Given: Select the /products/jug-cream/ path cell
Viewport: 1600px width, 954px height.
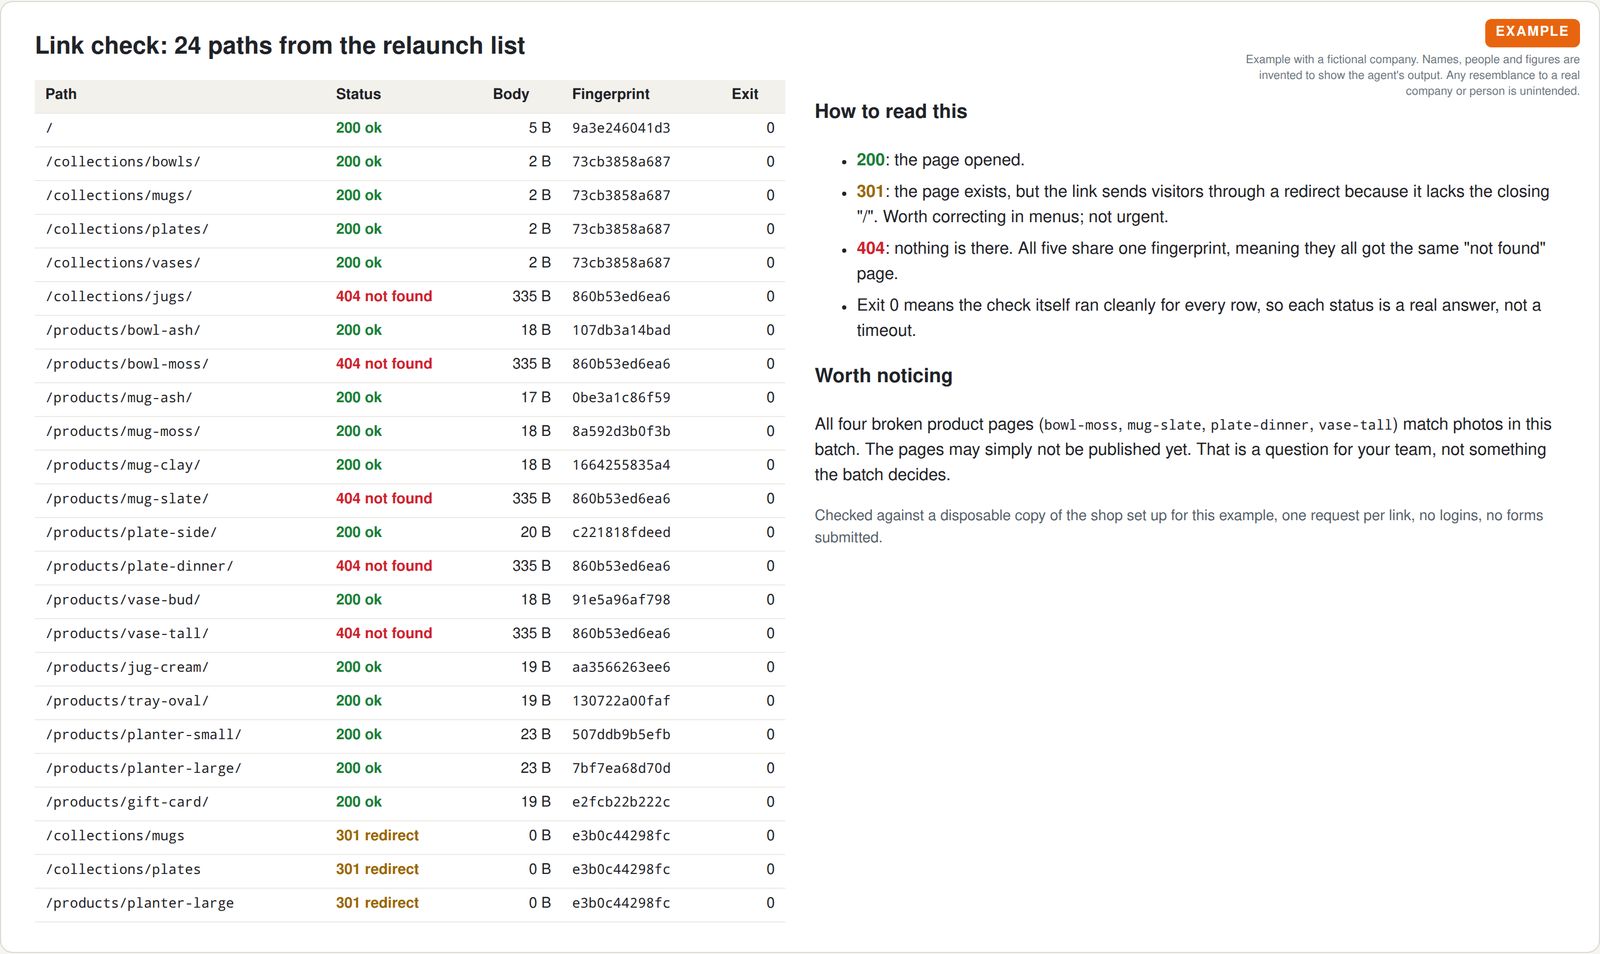Looking at the screenshot, I should [x=127, y=667].
